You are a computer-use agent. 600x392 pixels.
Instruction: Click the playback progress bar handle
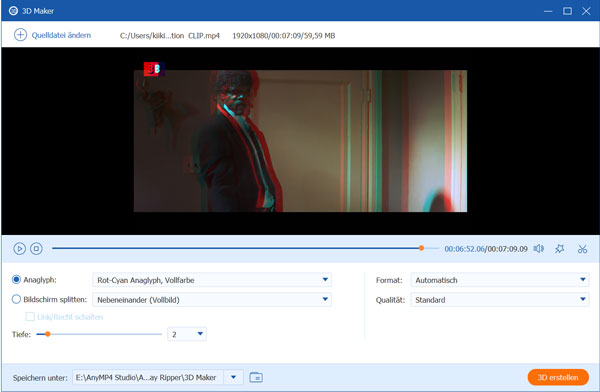[x=421, y=248]
